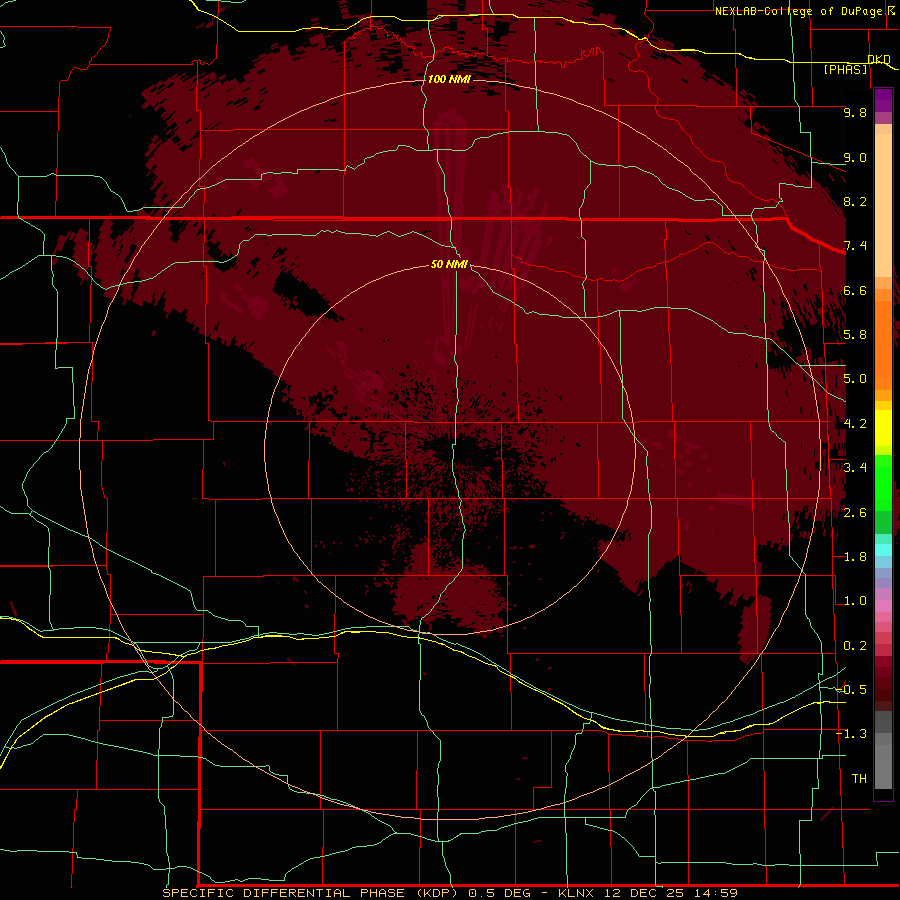The width and height of the screenshot is (900, 900).
Task: Click the dark purple swatch atop color bar
Action: pyautogui.click(x=883, y=96)
